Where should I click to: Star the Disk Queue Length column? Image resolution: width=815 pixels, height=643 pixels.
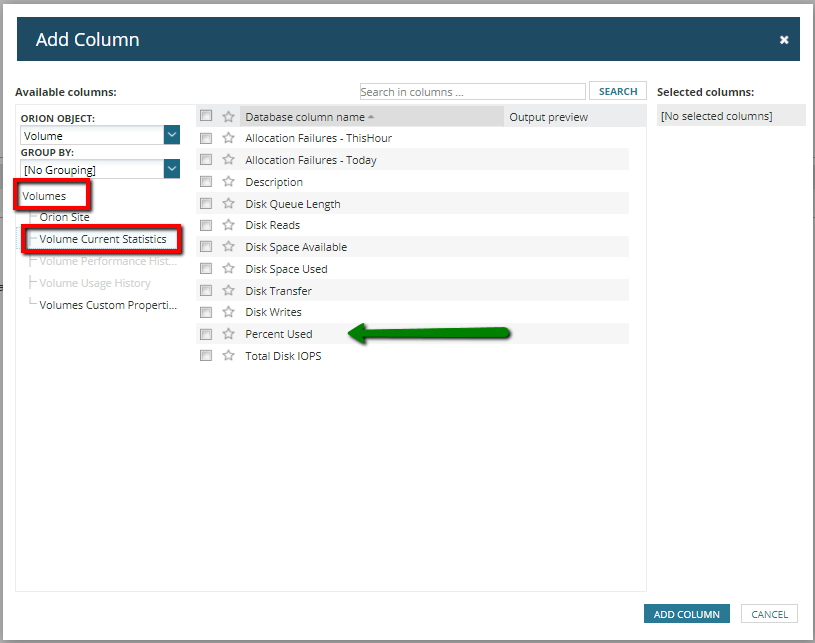pos(228,203)
